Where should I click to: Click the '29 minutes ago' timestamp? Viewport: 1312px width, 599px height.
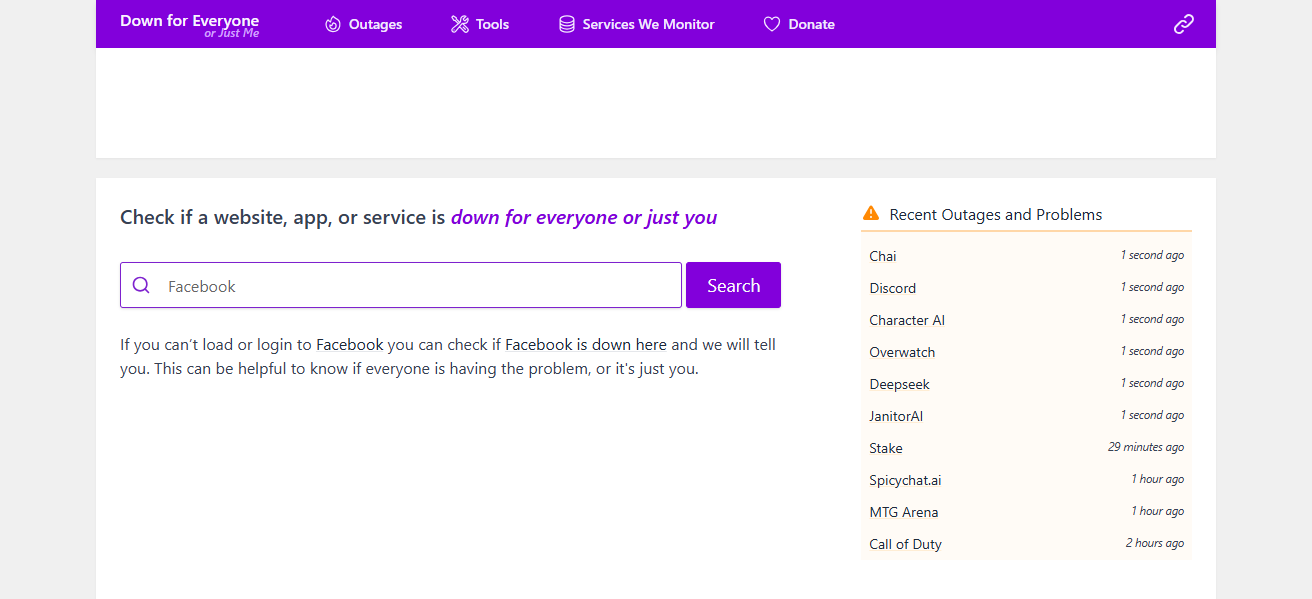point(1146,447)
